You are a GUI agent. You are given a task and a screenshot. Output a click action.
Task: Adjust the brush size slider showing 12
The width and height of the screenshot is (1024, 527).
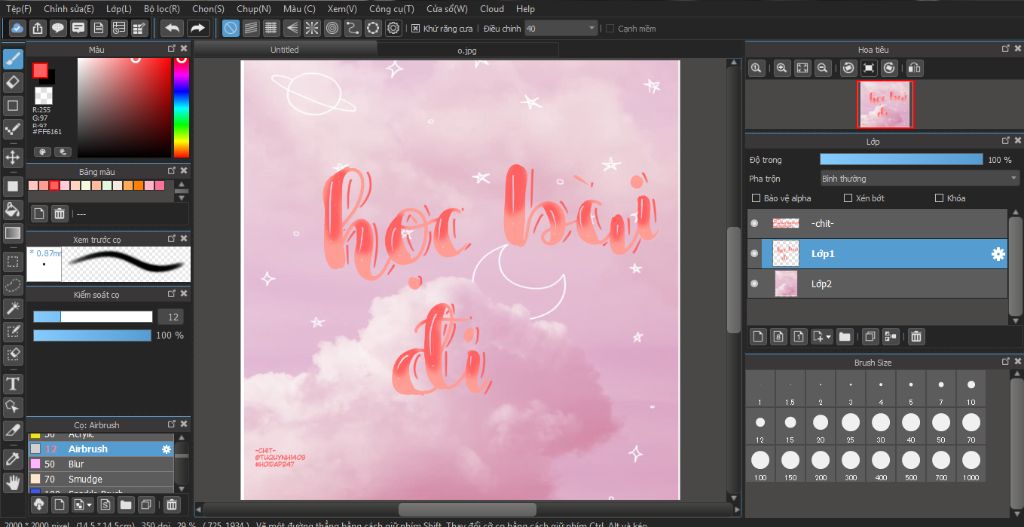pos(93,317)
